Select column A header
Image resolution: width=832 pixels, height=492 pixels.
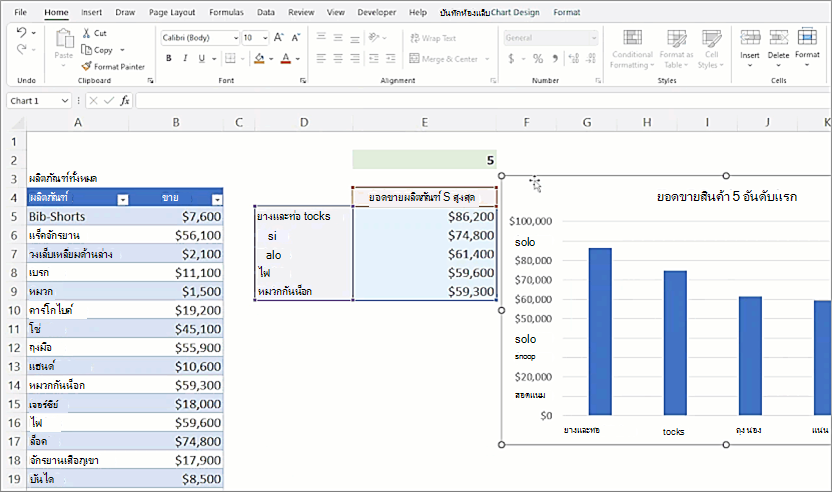[77, 123]
